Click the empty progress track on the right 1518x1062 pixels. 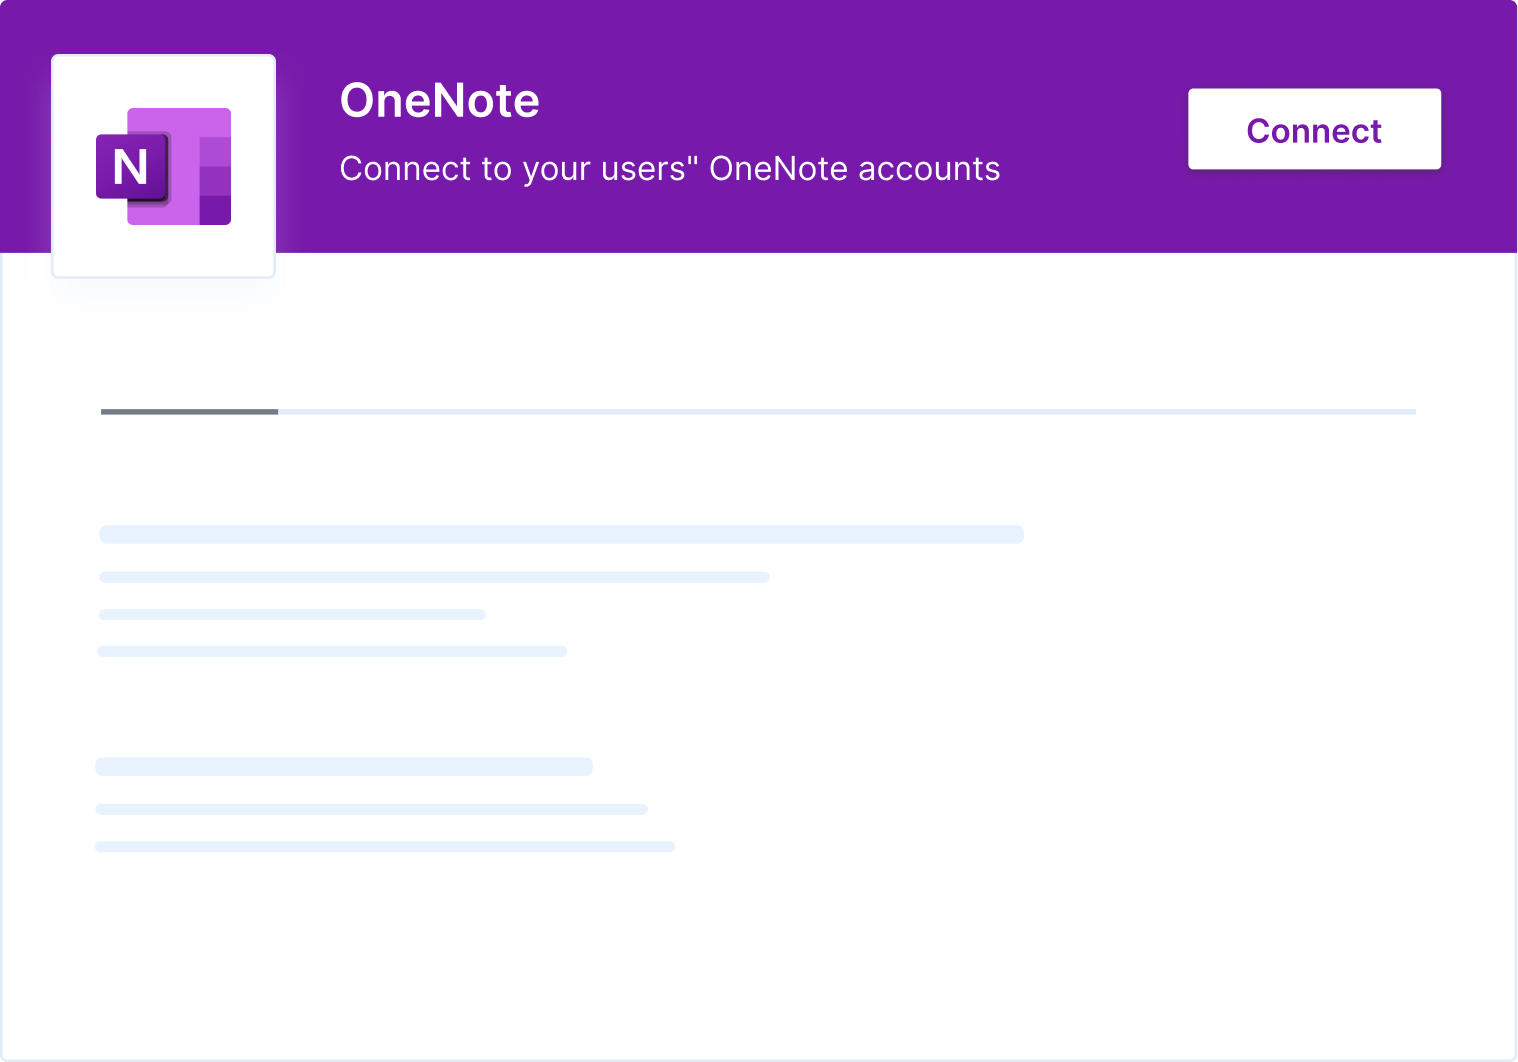[850, 411]
